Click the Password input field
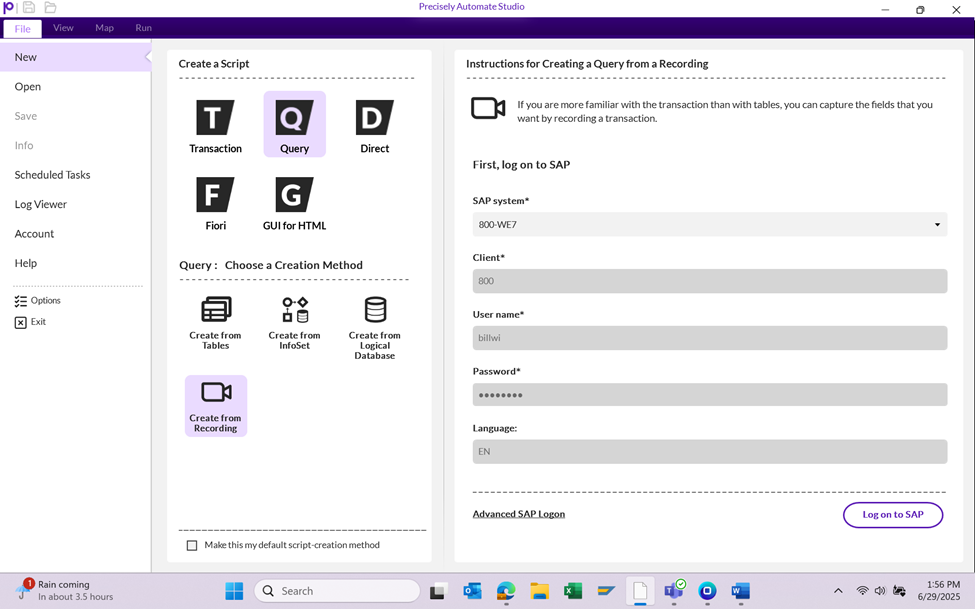The height and width of the screenshot is (609, 975). (x=709, y=395)
